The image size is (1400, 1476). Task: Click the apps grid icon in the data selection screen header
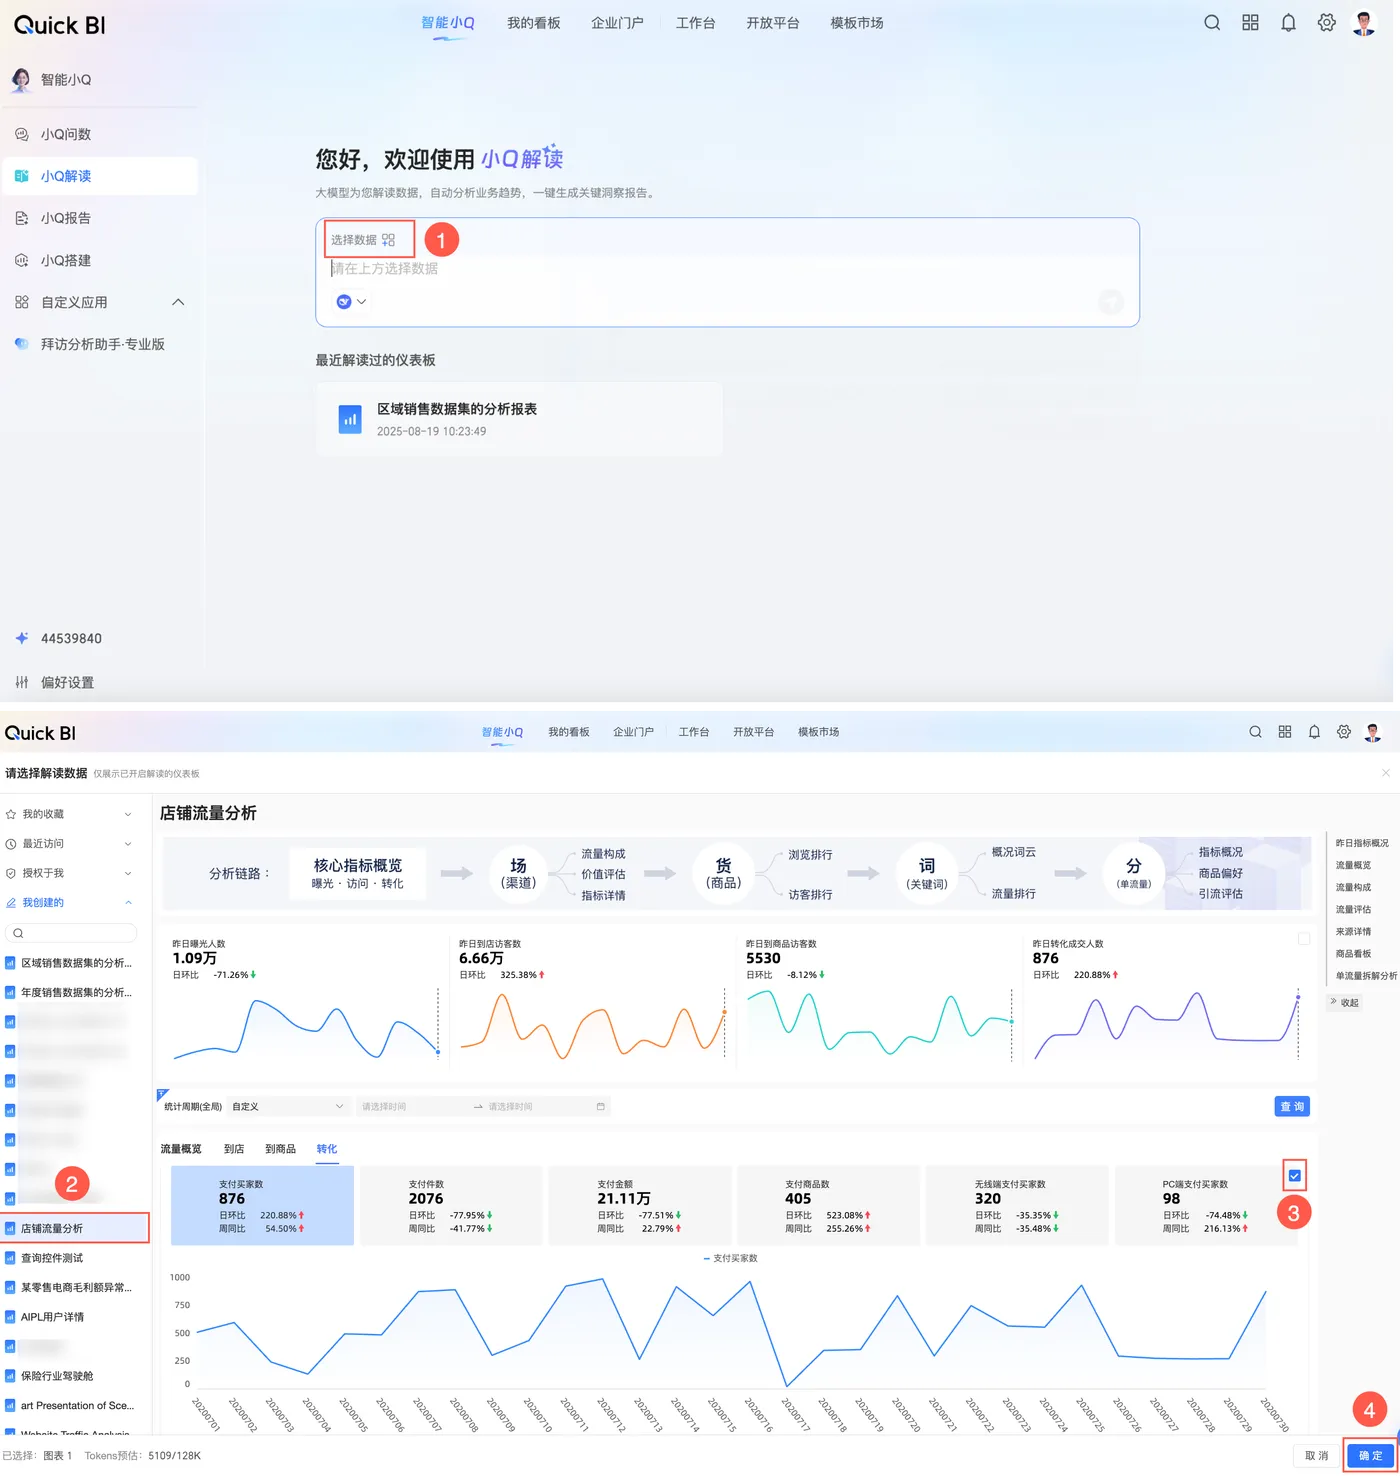click(x=1285, y=732)
